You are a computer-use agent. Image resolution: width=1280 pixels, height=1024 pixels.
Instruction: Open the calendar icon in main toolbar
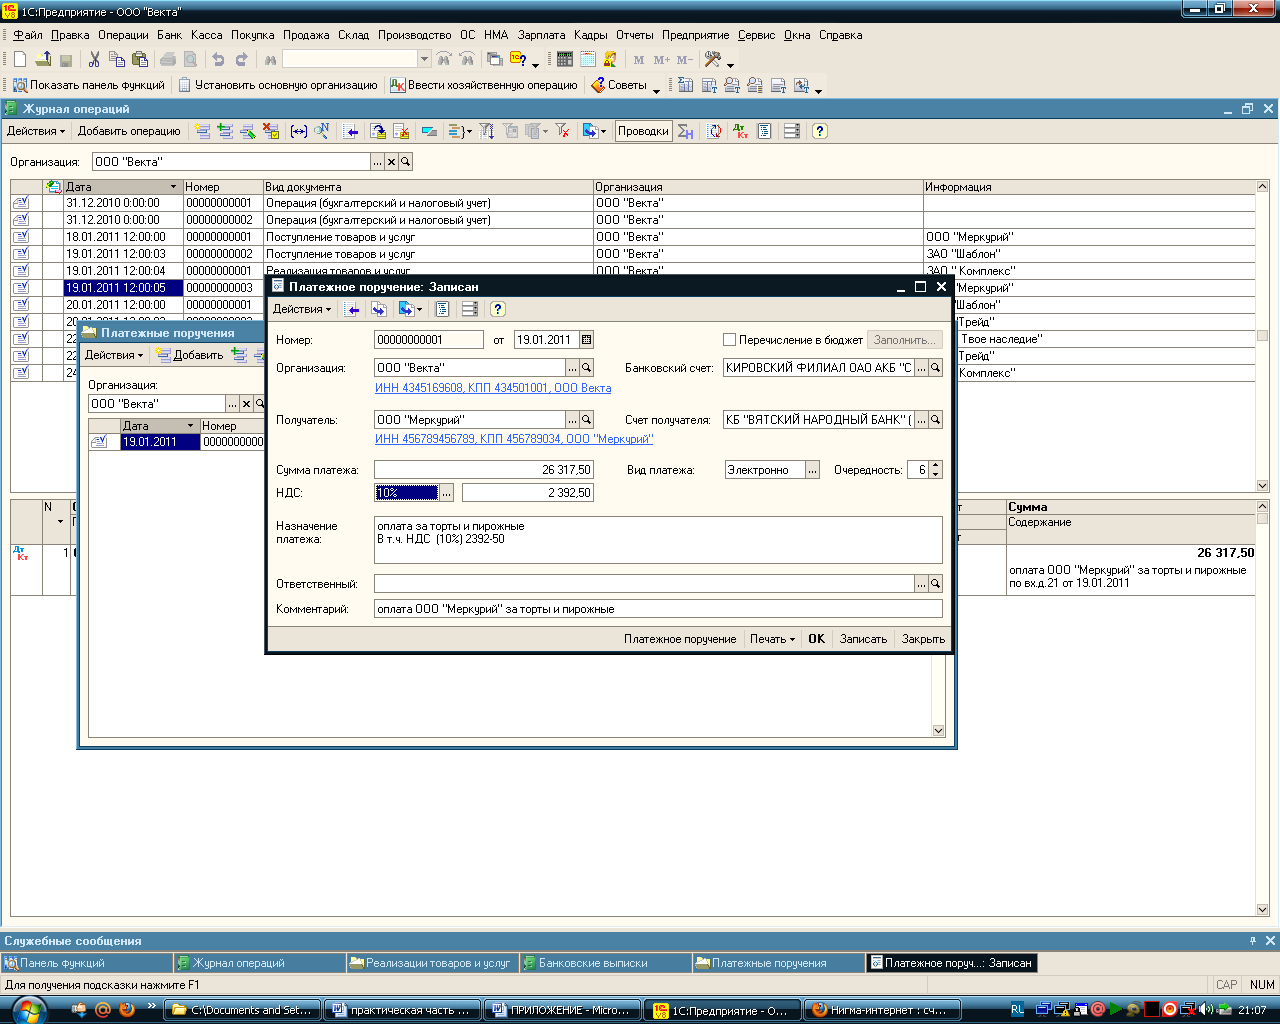pyautogui.click(x=588, y=60)
